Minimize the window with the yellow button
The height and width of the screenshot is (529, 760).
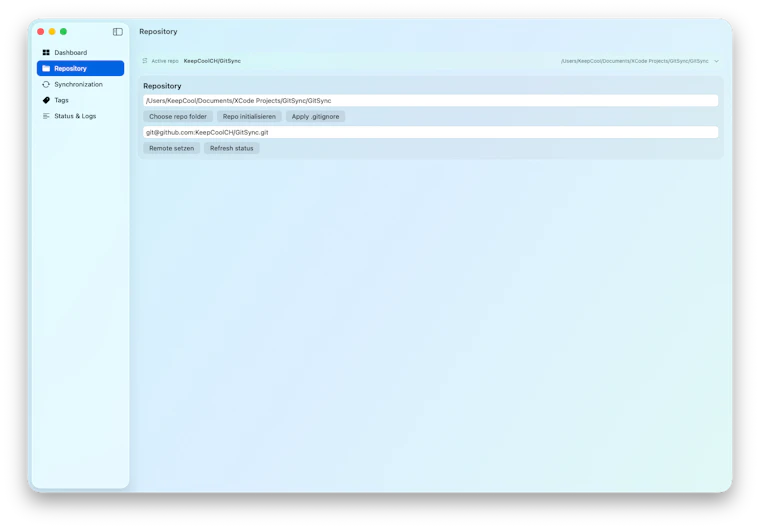(x=52, y=32)
